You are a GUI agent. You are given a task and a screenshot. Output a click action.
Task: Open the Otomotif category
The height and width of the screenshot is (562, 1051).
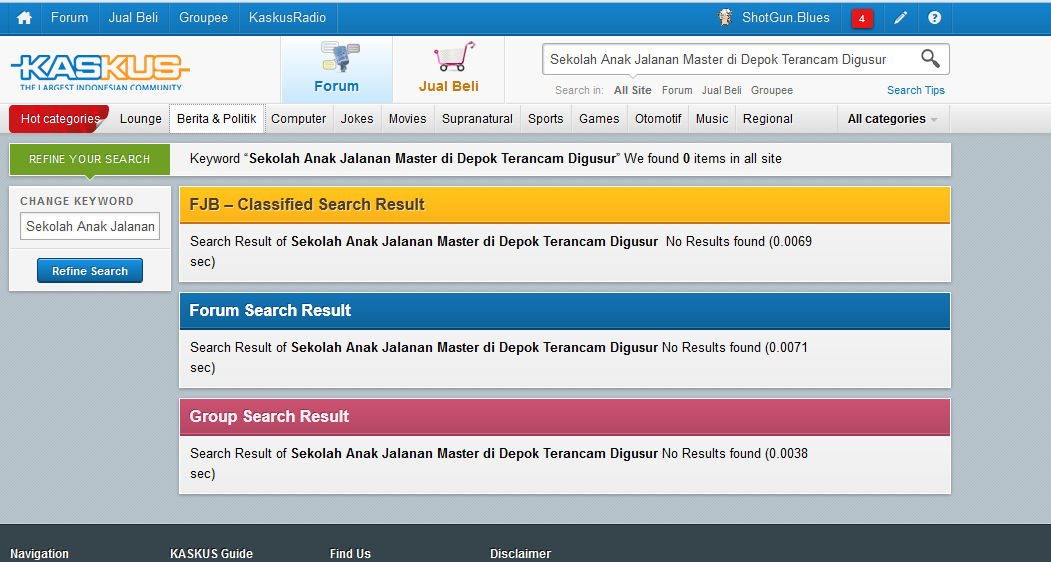pyautogui.click(x=658, y=119)
